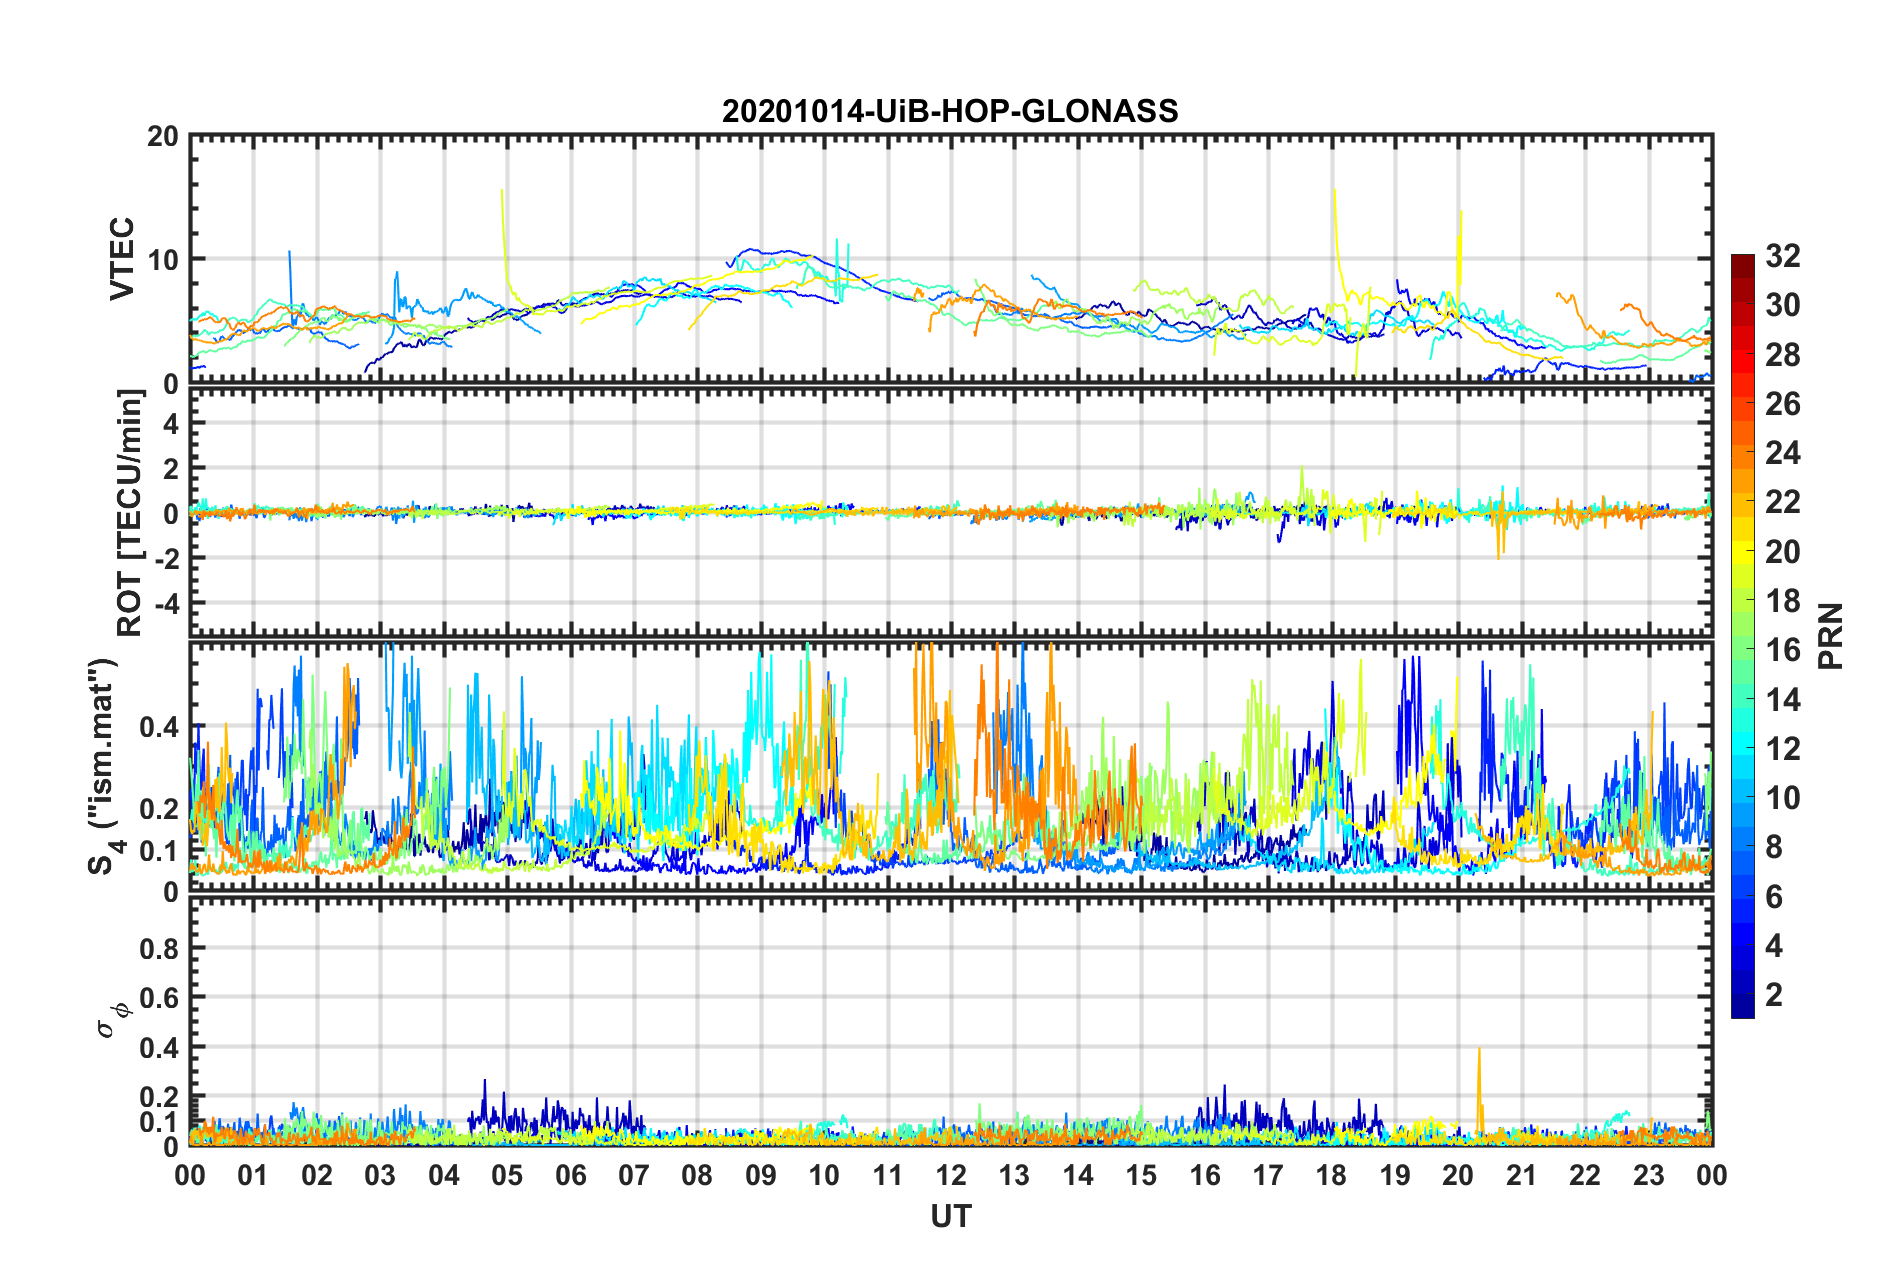Click the S4 ("ism.mat") axis label
The image size is (1902, 1272).
click(x=103, y=765)
